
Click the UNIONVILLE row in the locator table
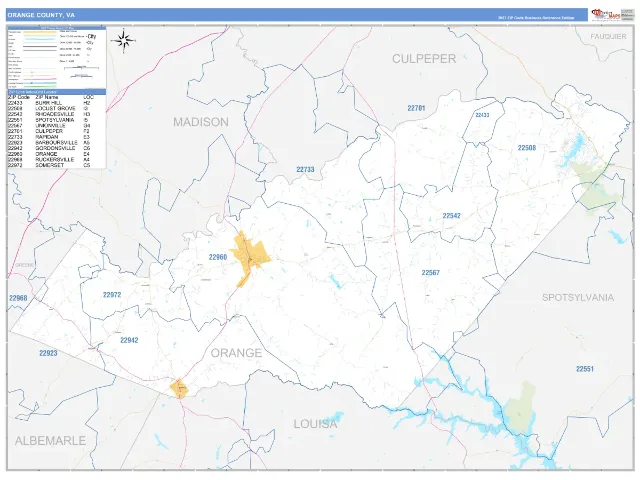[x=51, y=126]
